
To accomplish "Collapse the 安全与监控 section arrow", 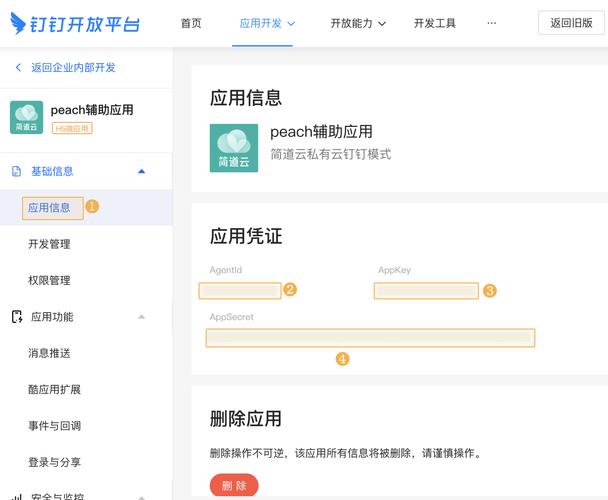I will point(142,497).
